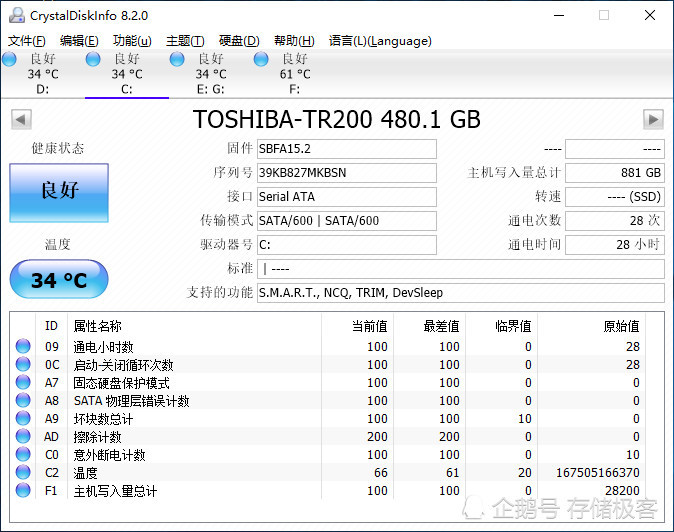Click status orb of row C2 温度

pos(23,472)
